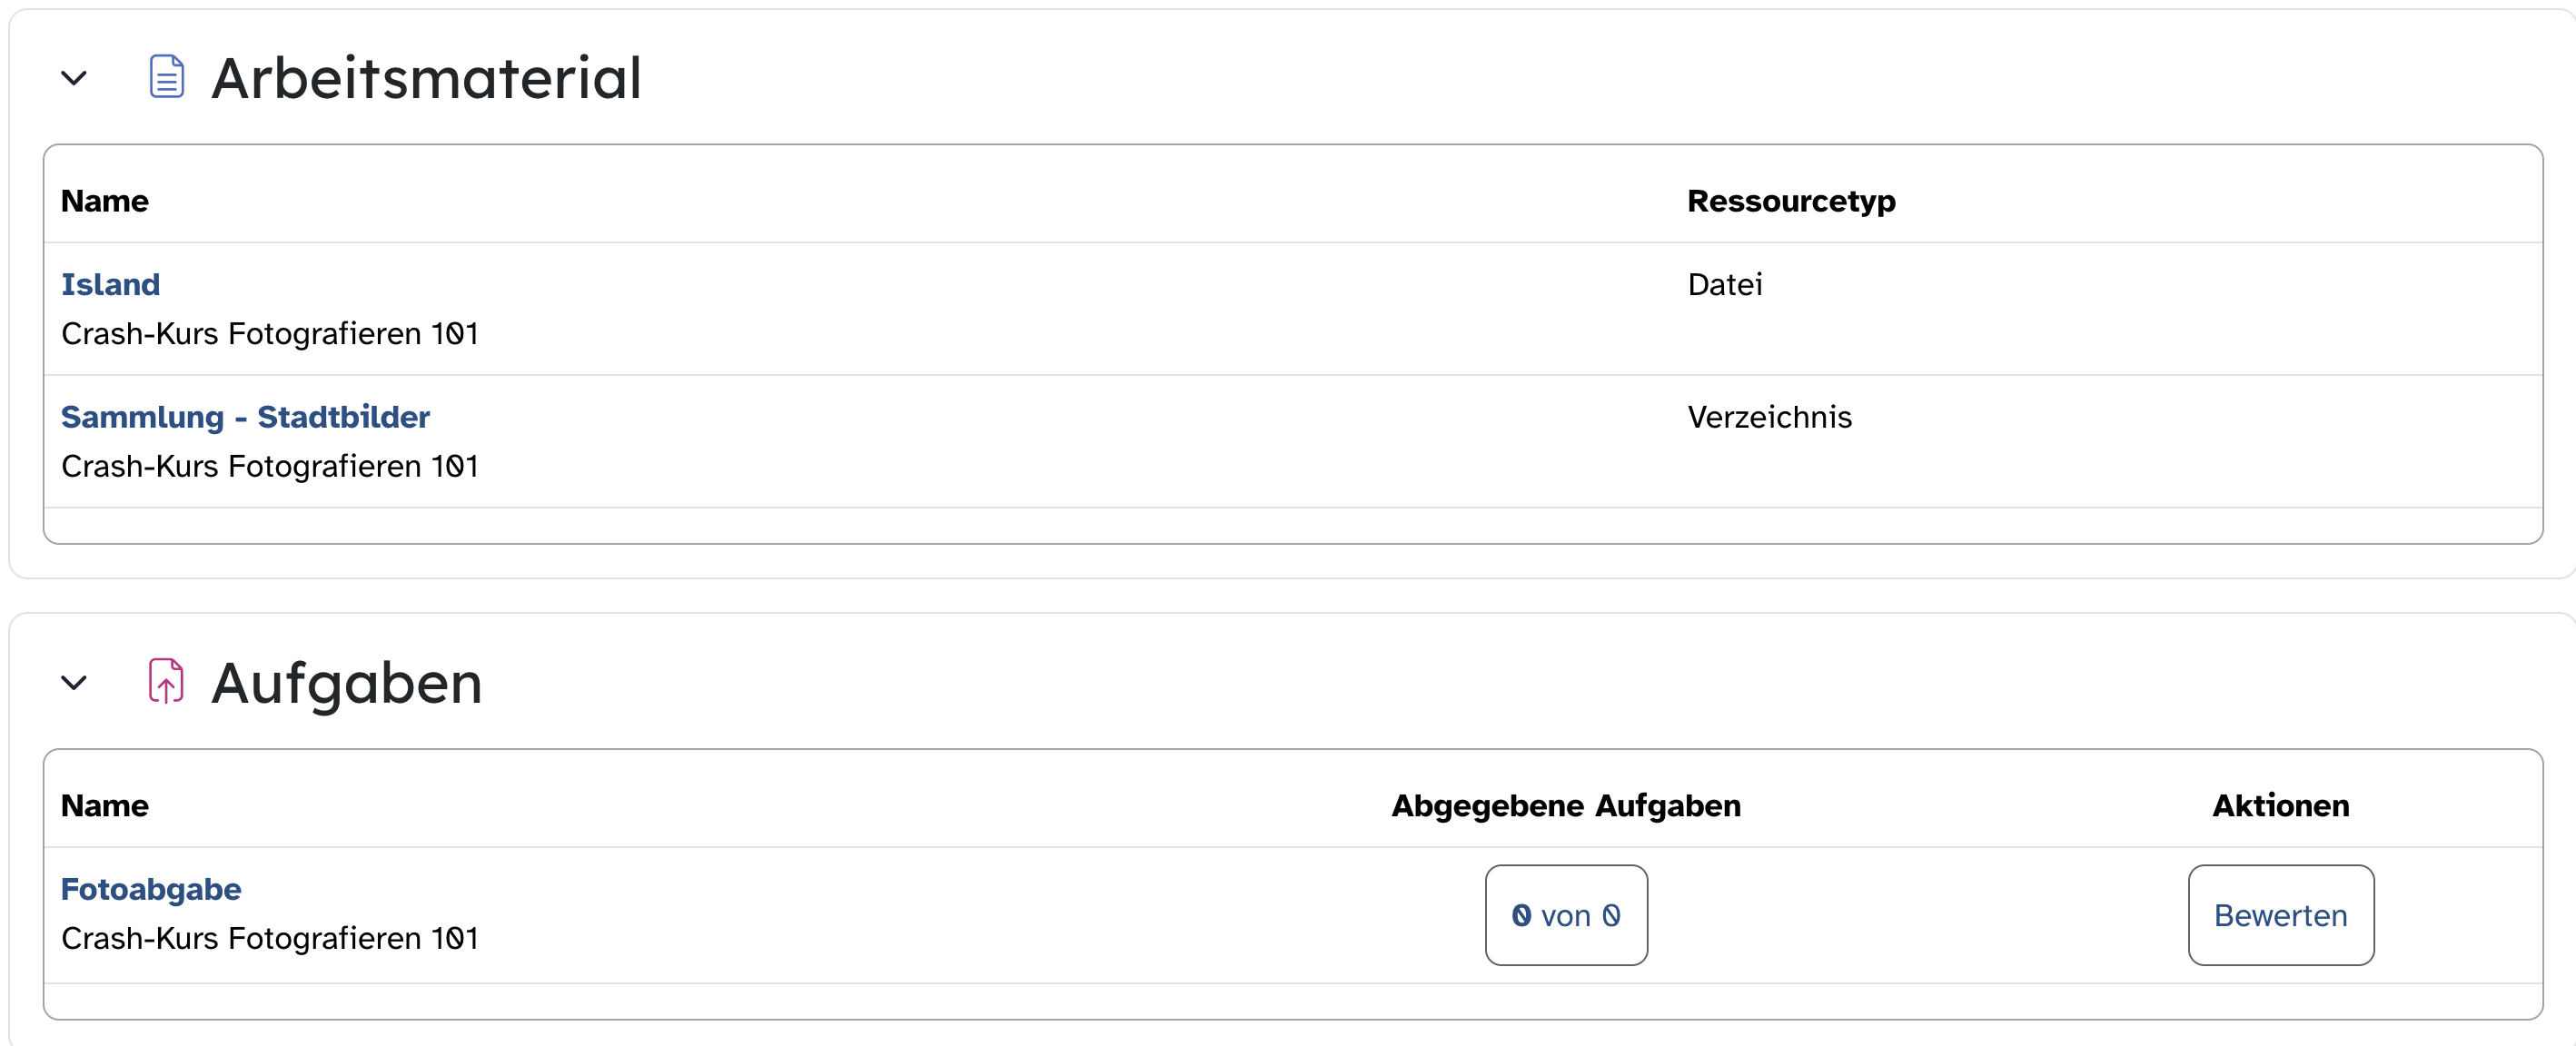
Task: Collapse the Aufgaben section chevron
Action: pos(74,683)
